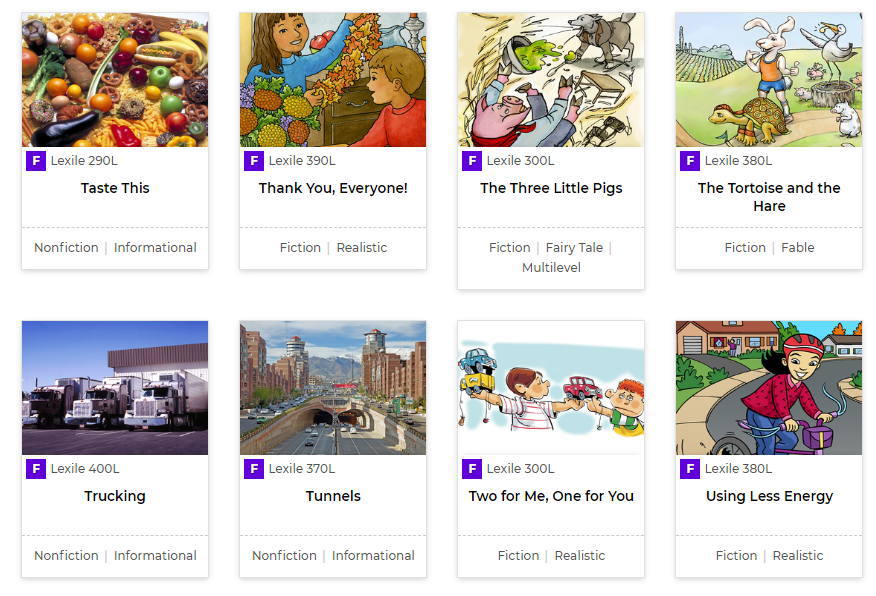Click the F level badge on The Three Little Pigs
Screen dimensions: 876x596
coord(472,161)
